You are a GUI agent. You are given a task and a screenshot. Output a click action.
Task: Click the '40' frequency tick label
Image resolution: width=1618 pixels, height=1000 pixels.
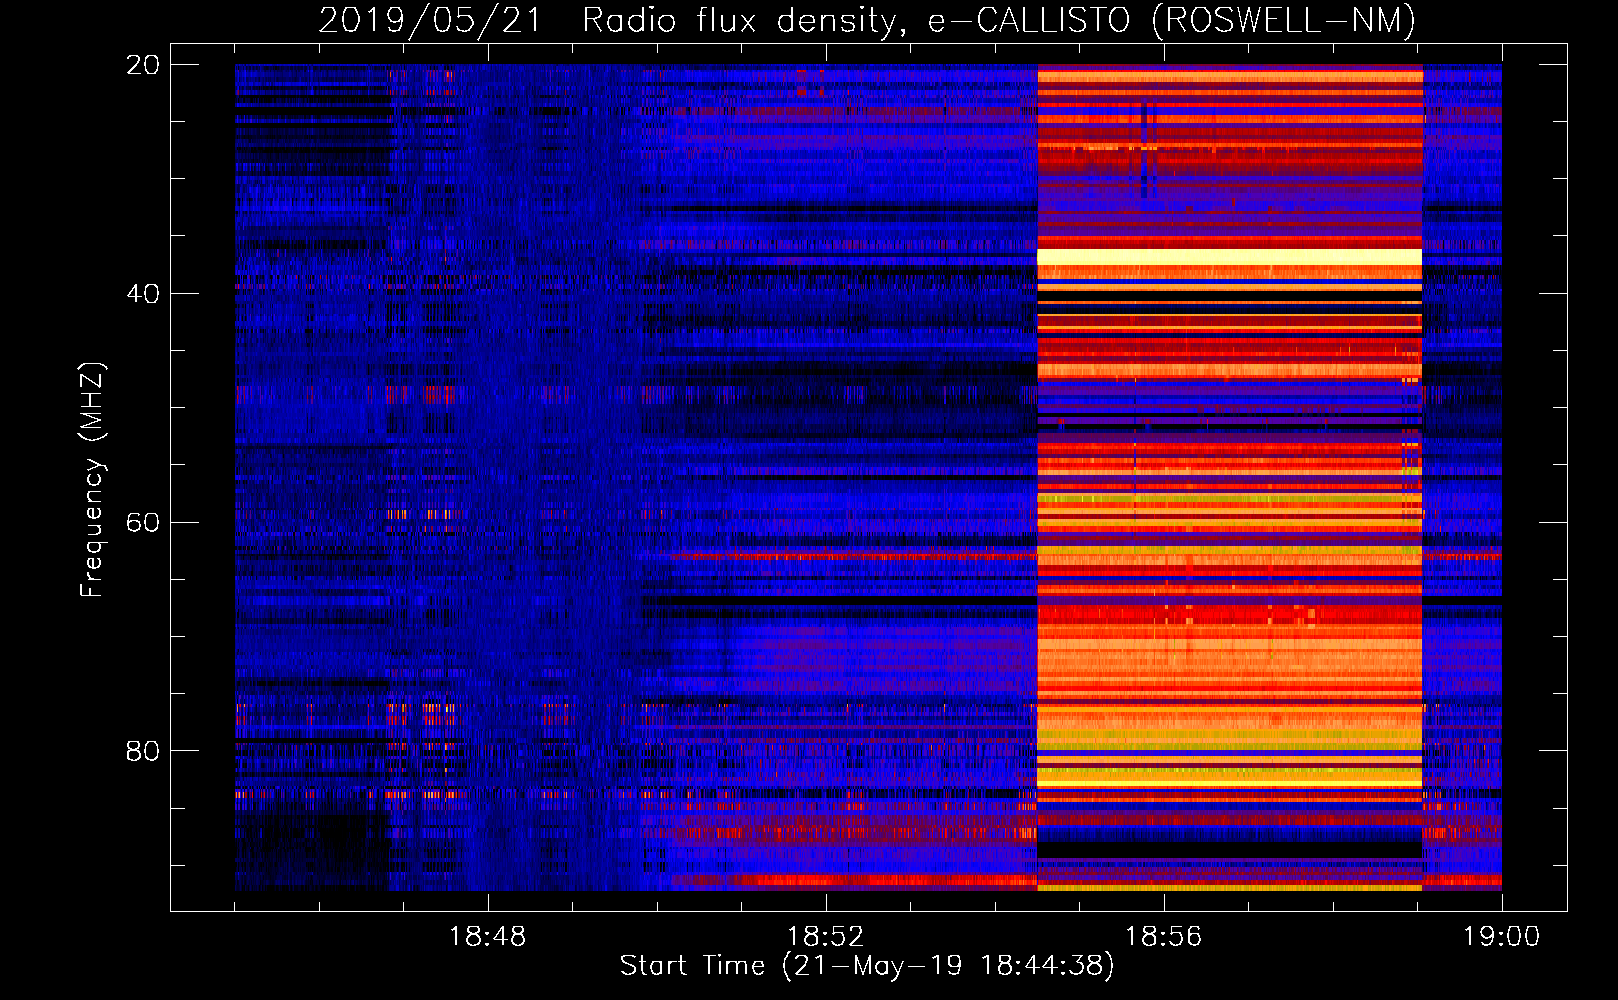(x=143, y=294)
